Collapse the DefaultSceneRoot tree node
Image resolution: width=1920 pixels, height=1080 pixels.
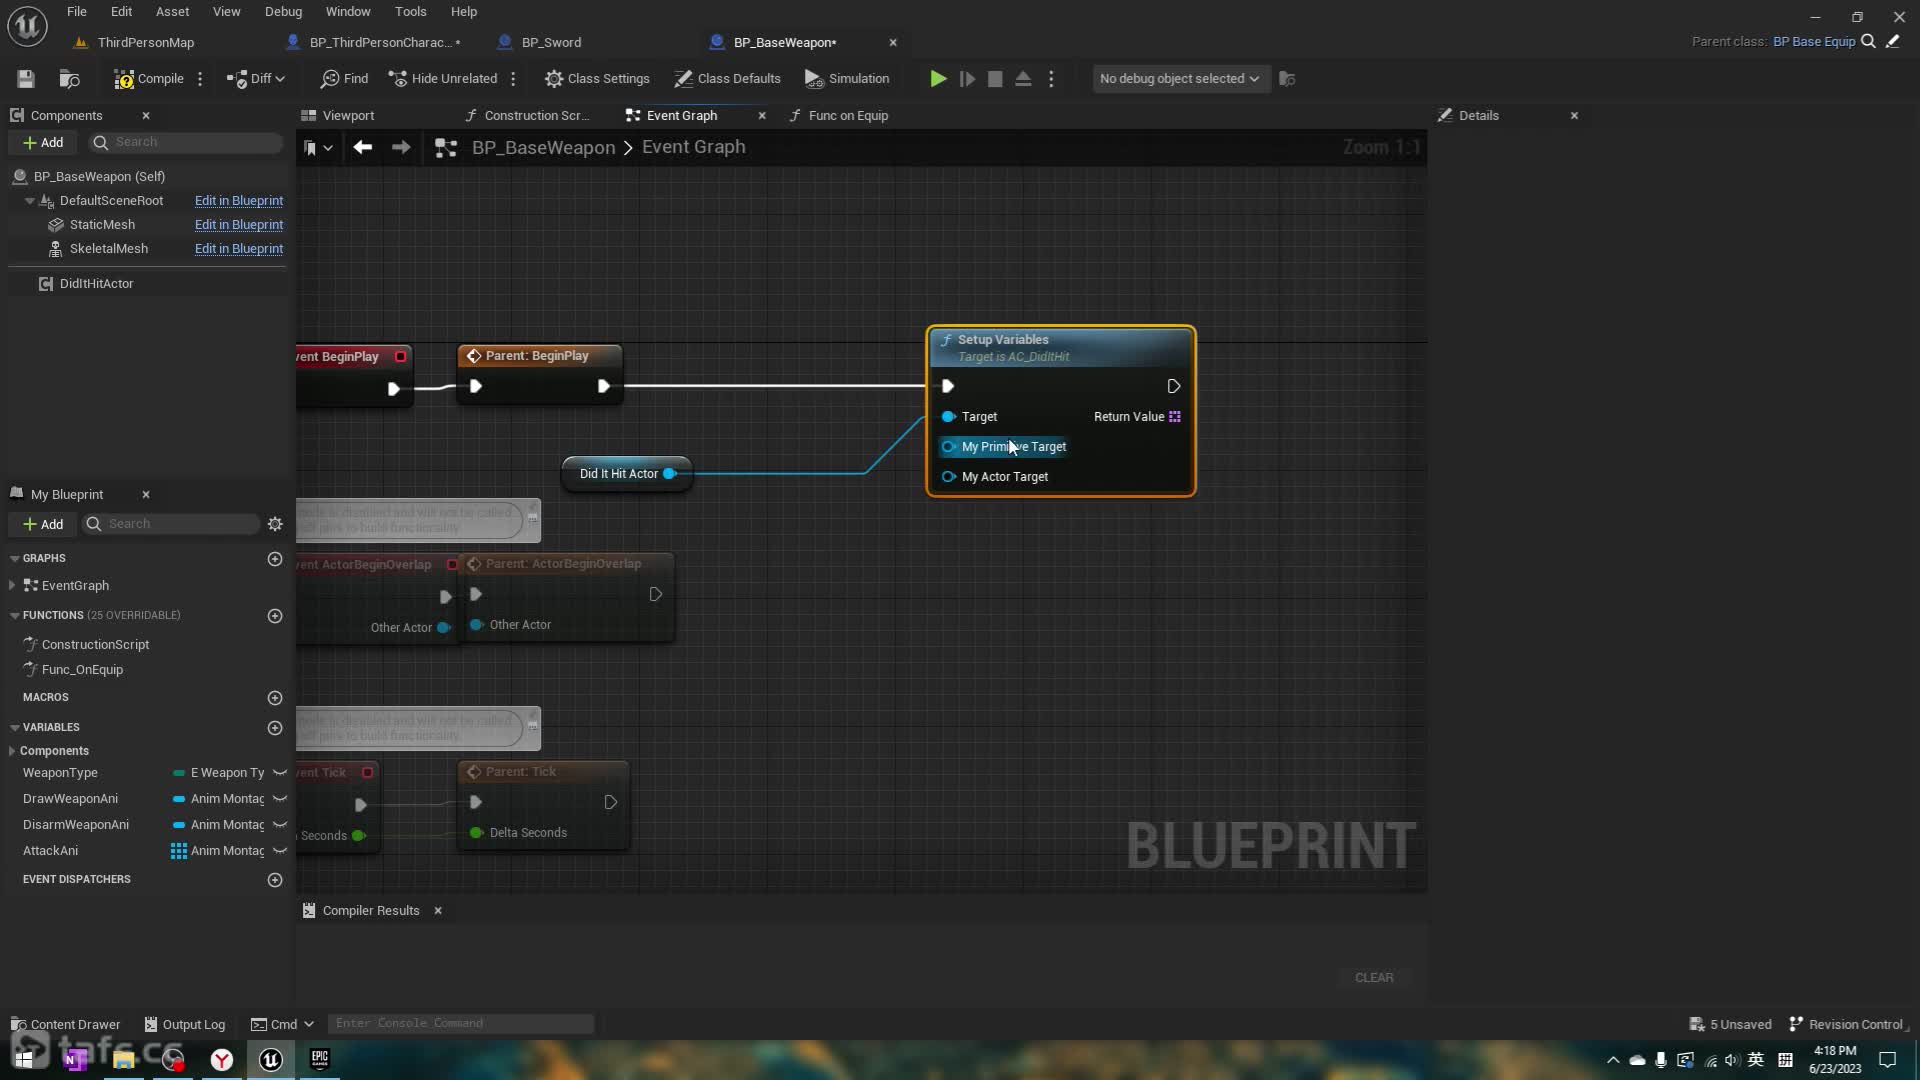click(30, 201)
